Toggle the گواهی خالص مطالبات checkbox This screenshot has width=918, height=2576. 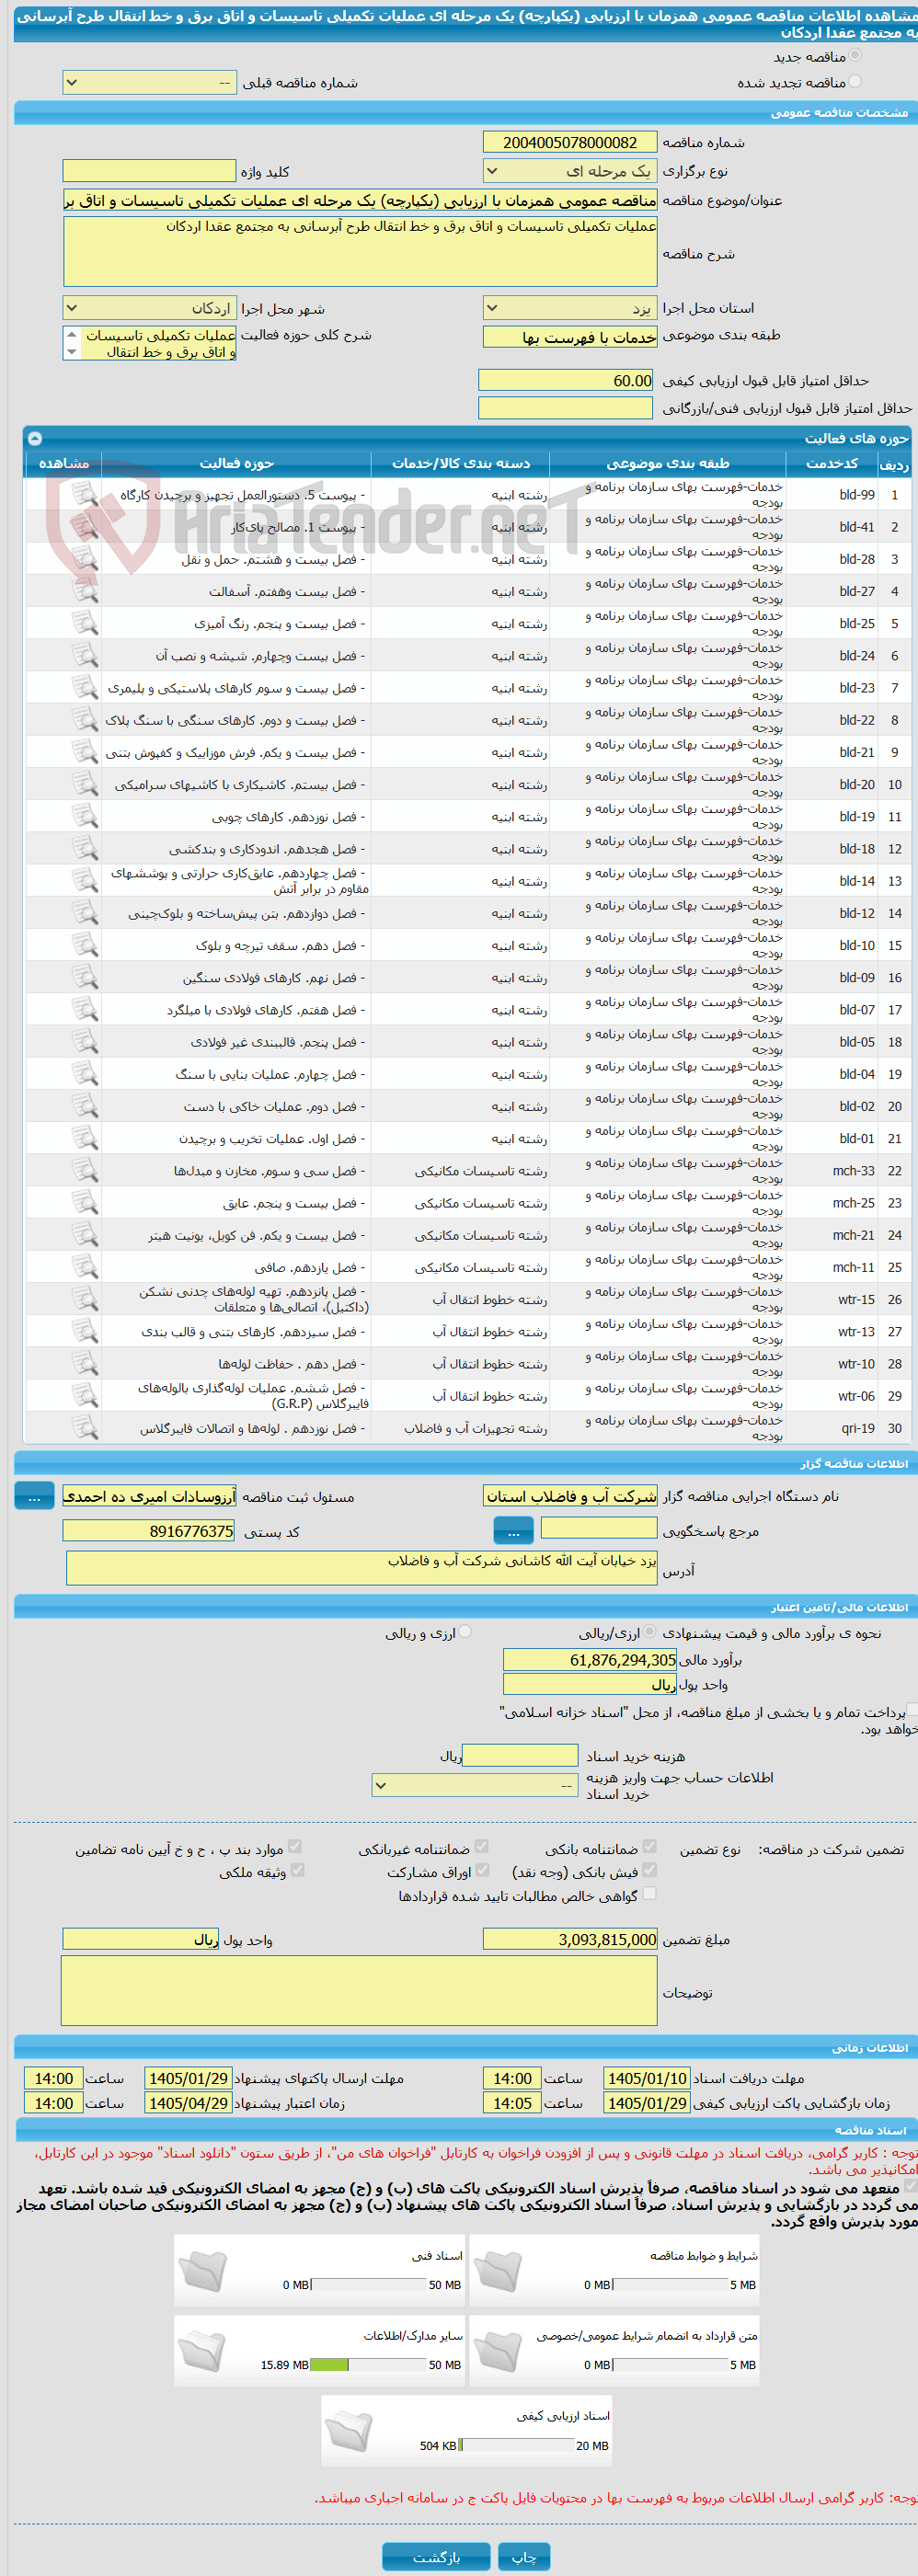pos(650,1893)
